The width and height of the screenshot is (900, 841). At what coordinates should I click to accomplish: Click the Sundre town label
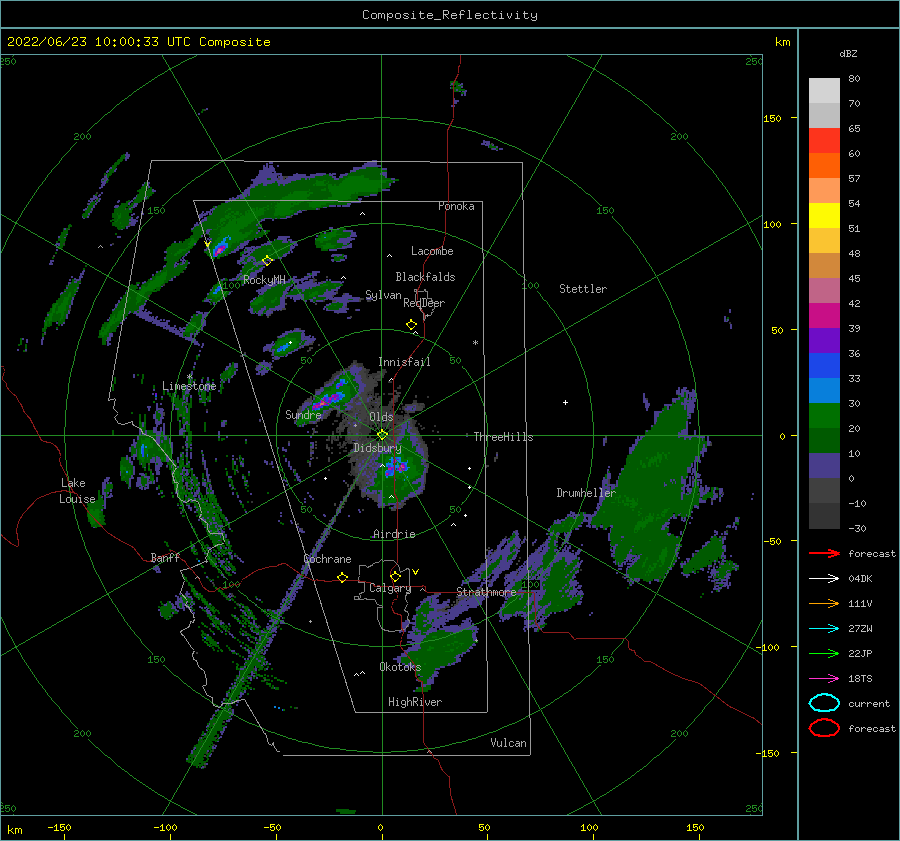click(x=303, y=414)
